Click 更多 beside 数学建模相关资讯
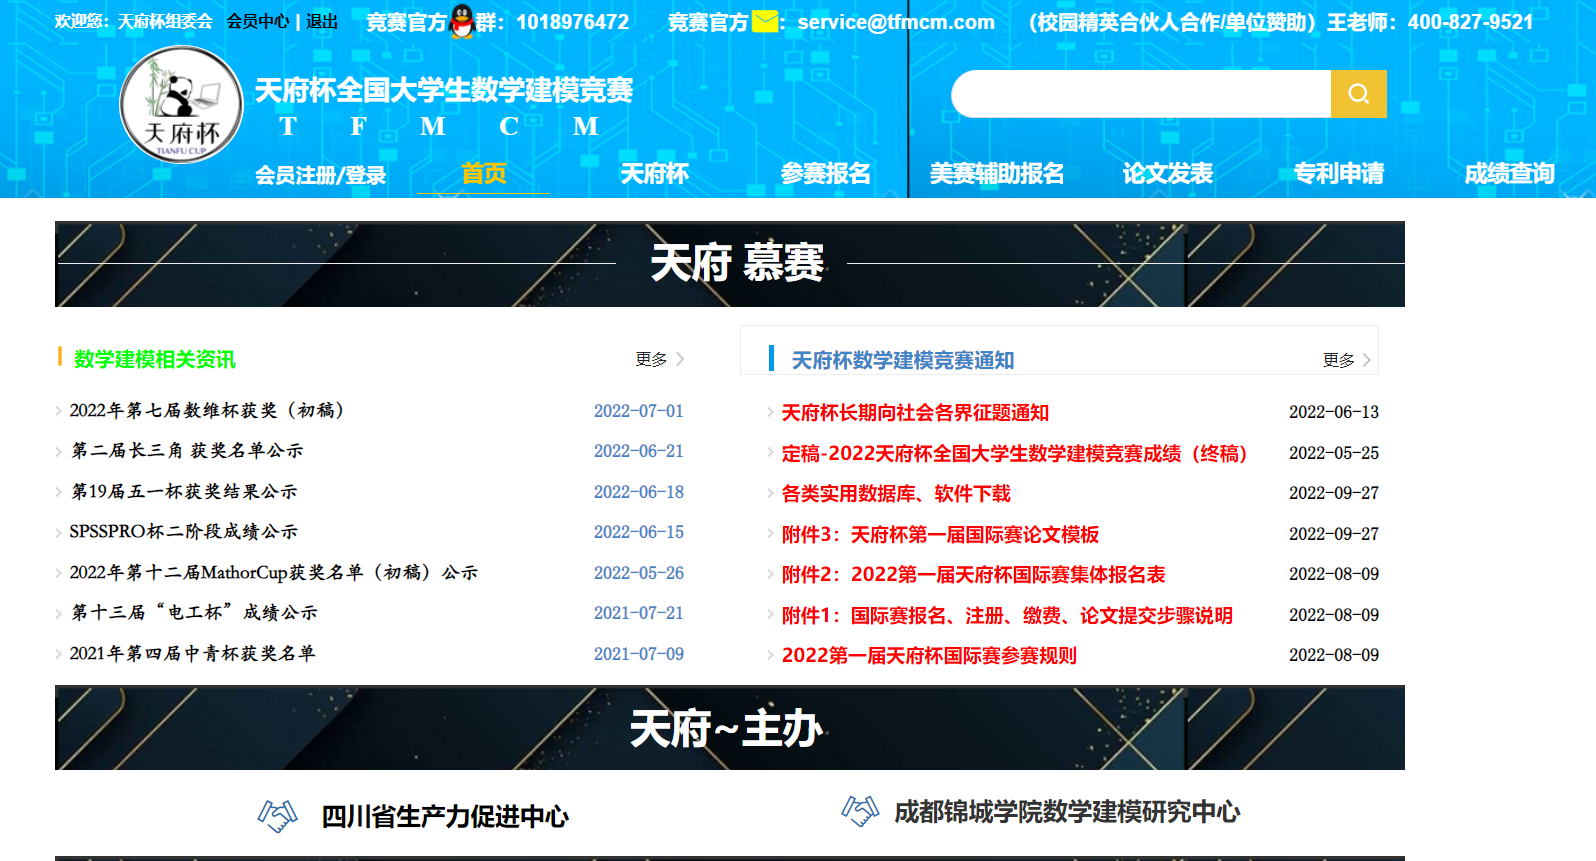 pyautogui.click(x=659, y=359)
